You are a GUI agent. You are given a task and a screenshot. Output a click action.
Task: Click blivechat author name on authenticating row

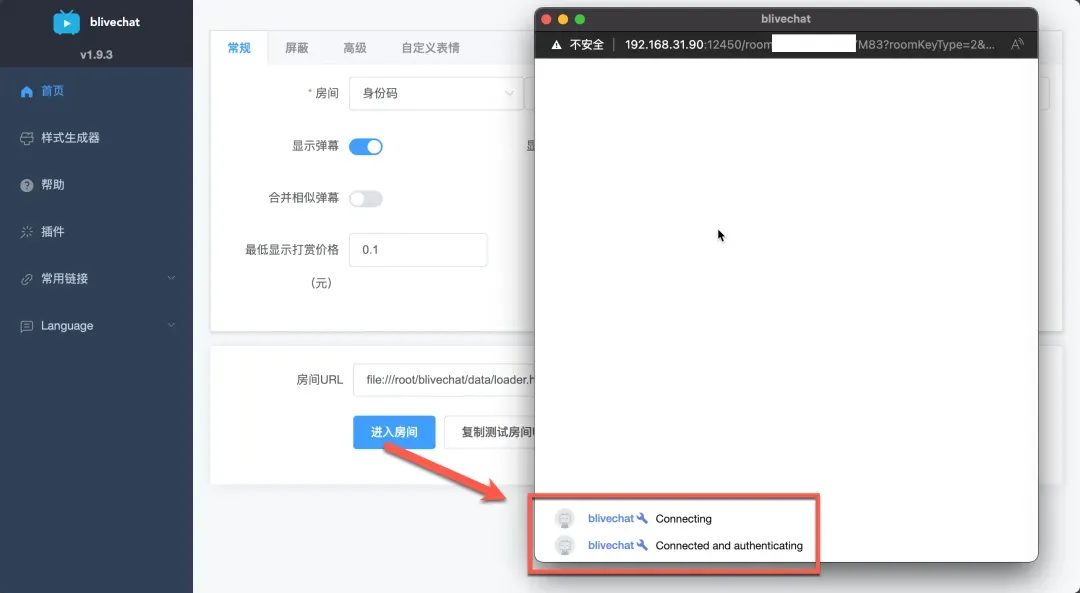[x=610, y=545]
